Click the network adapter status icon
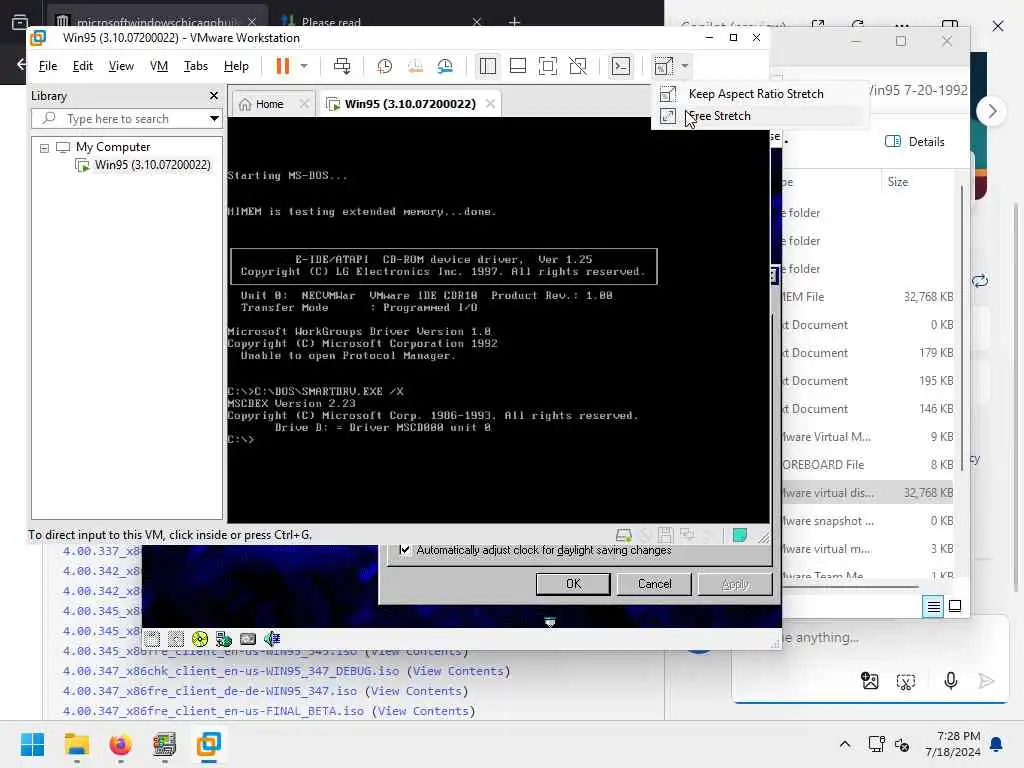Image resolution: width=1024 pixels, height=768 pixels. (687, 536)
